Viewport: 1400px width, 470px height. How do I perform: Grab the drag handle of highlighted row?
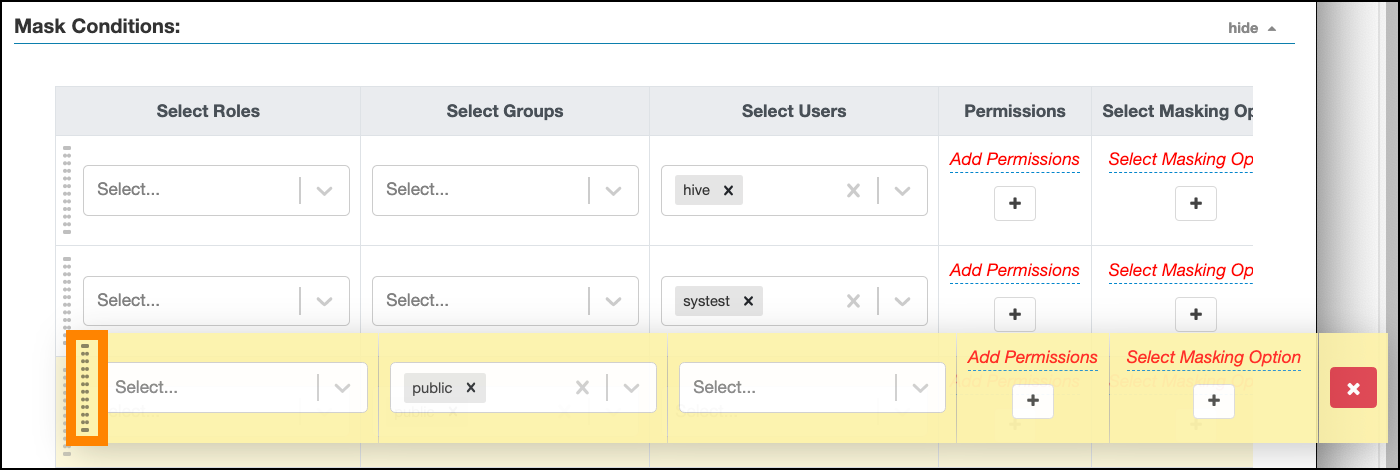pyautogui.click(x=86, y=388)
